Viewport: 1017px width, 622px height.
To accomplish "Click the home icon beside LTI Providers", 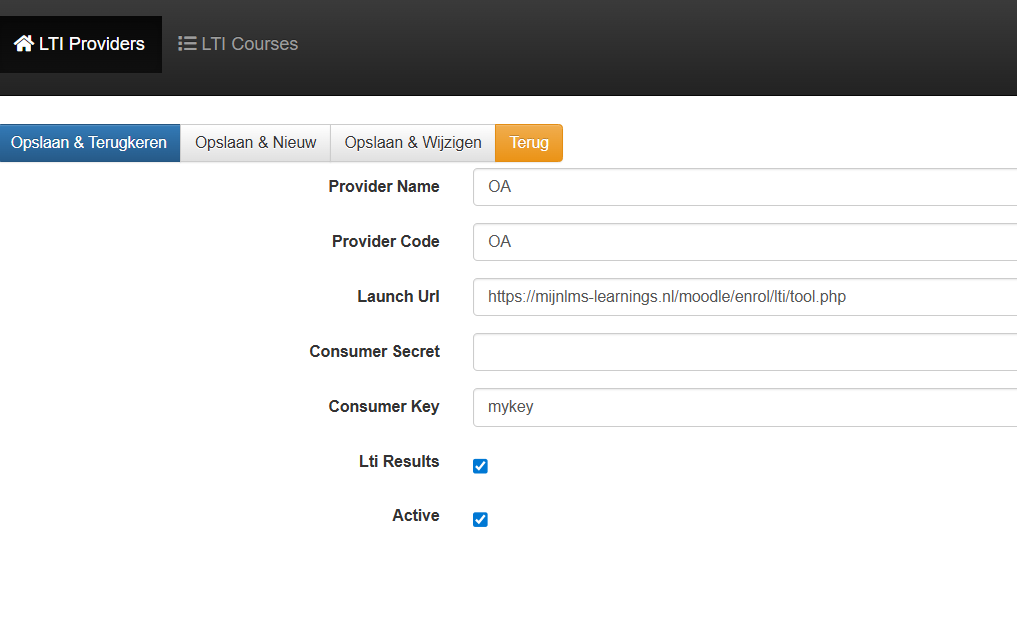I will [x=23, y=44].
